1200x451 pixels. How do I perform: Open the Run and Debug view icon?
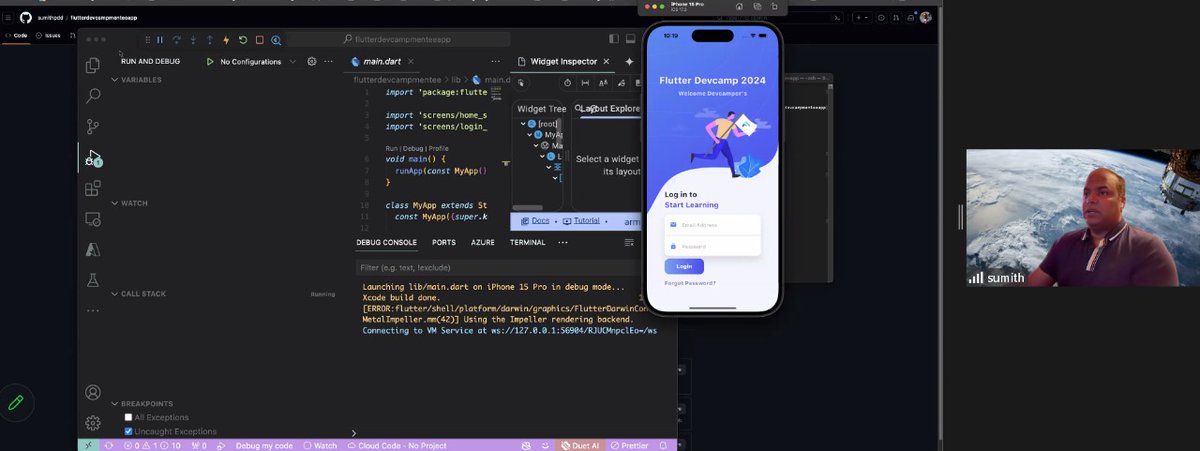pyautogui.click(x=93, y=158)
